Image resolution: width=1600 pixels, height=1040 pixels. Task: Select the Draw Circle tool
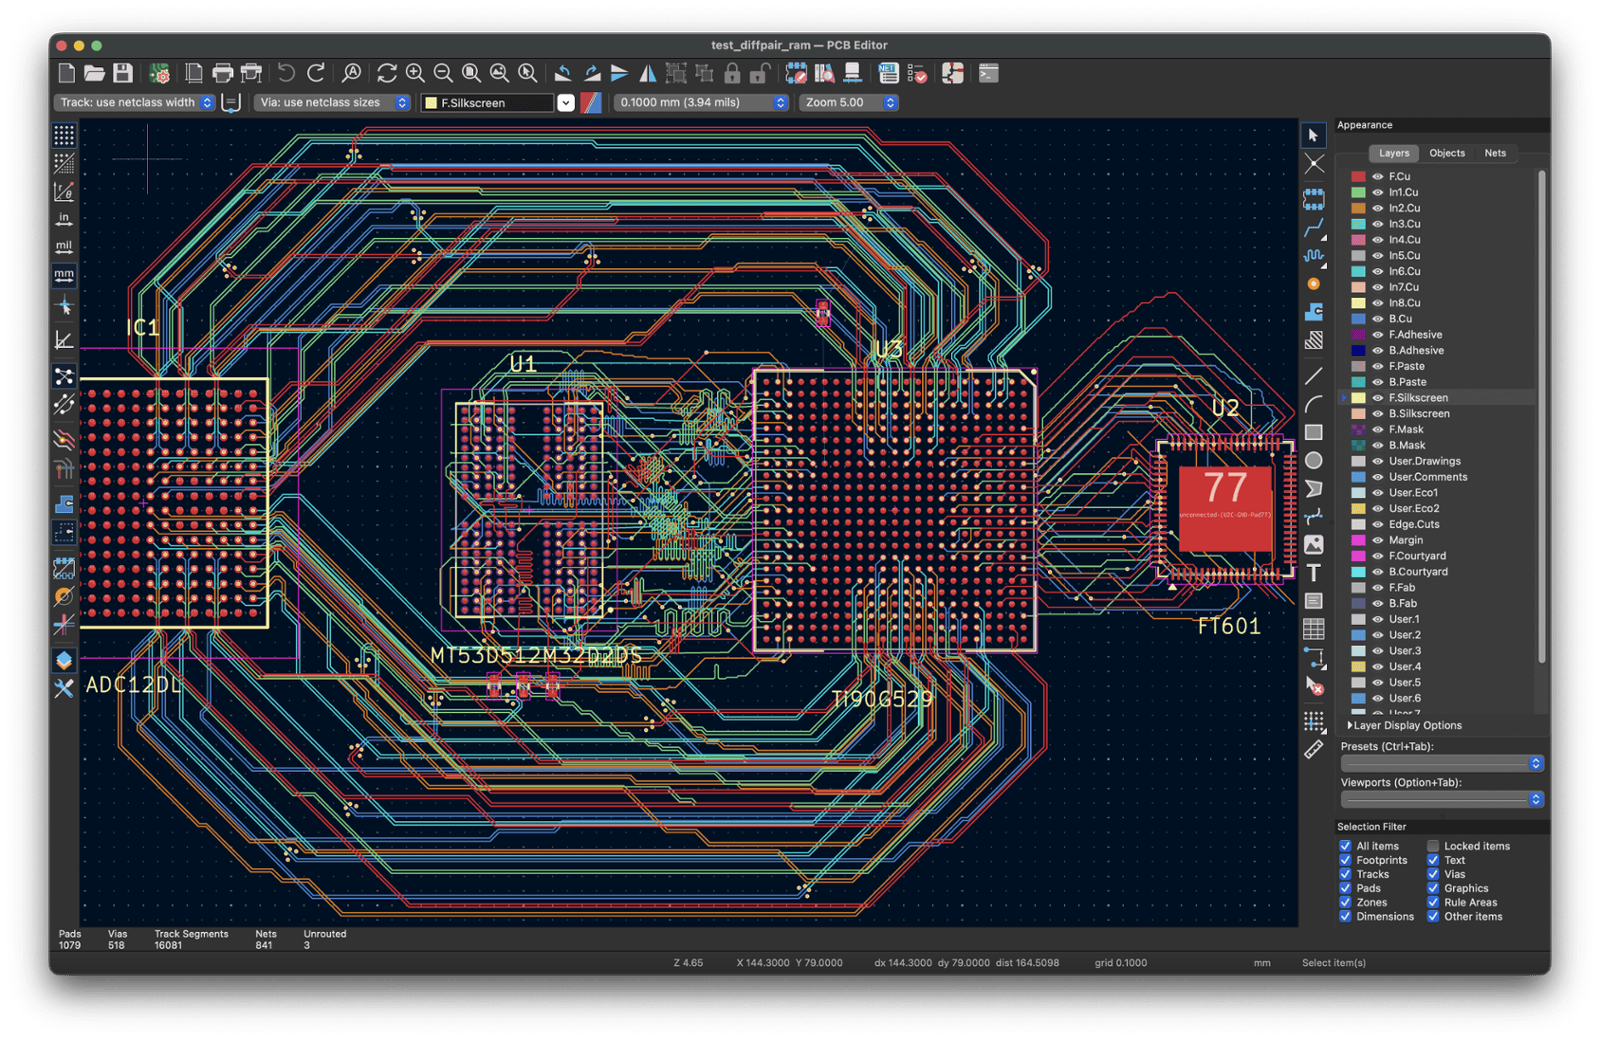pos(1314,460)
